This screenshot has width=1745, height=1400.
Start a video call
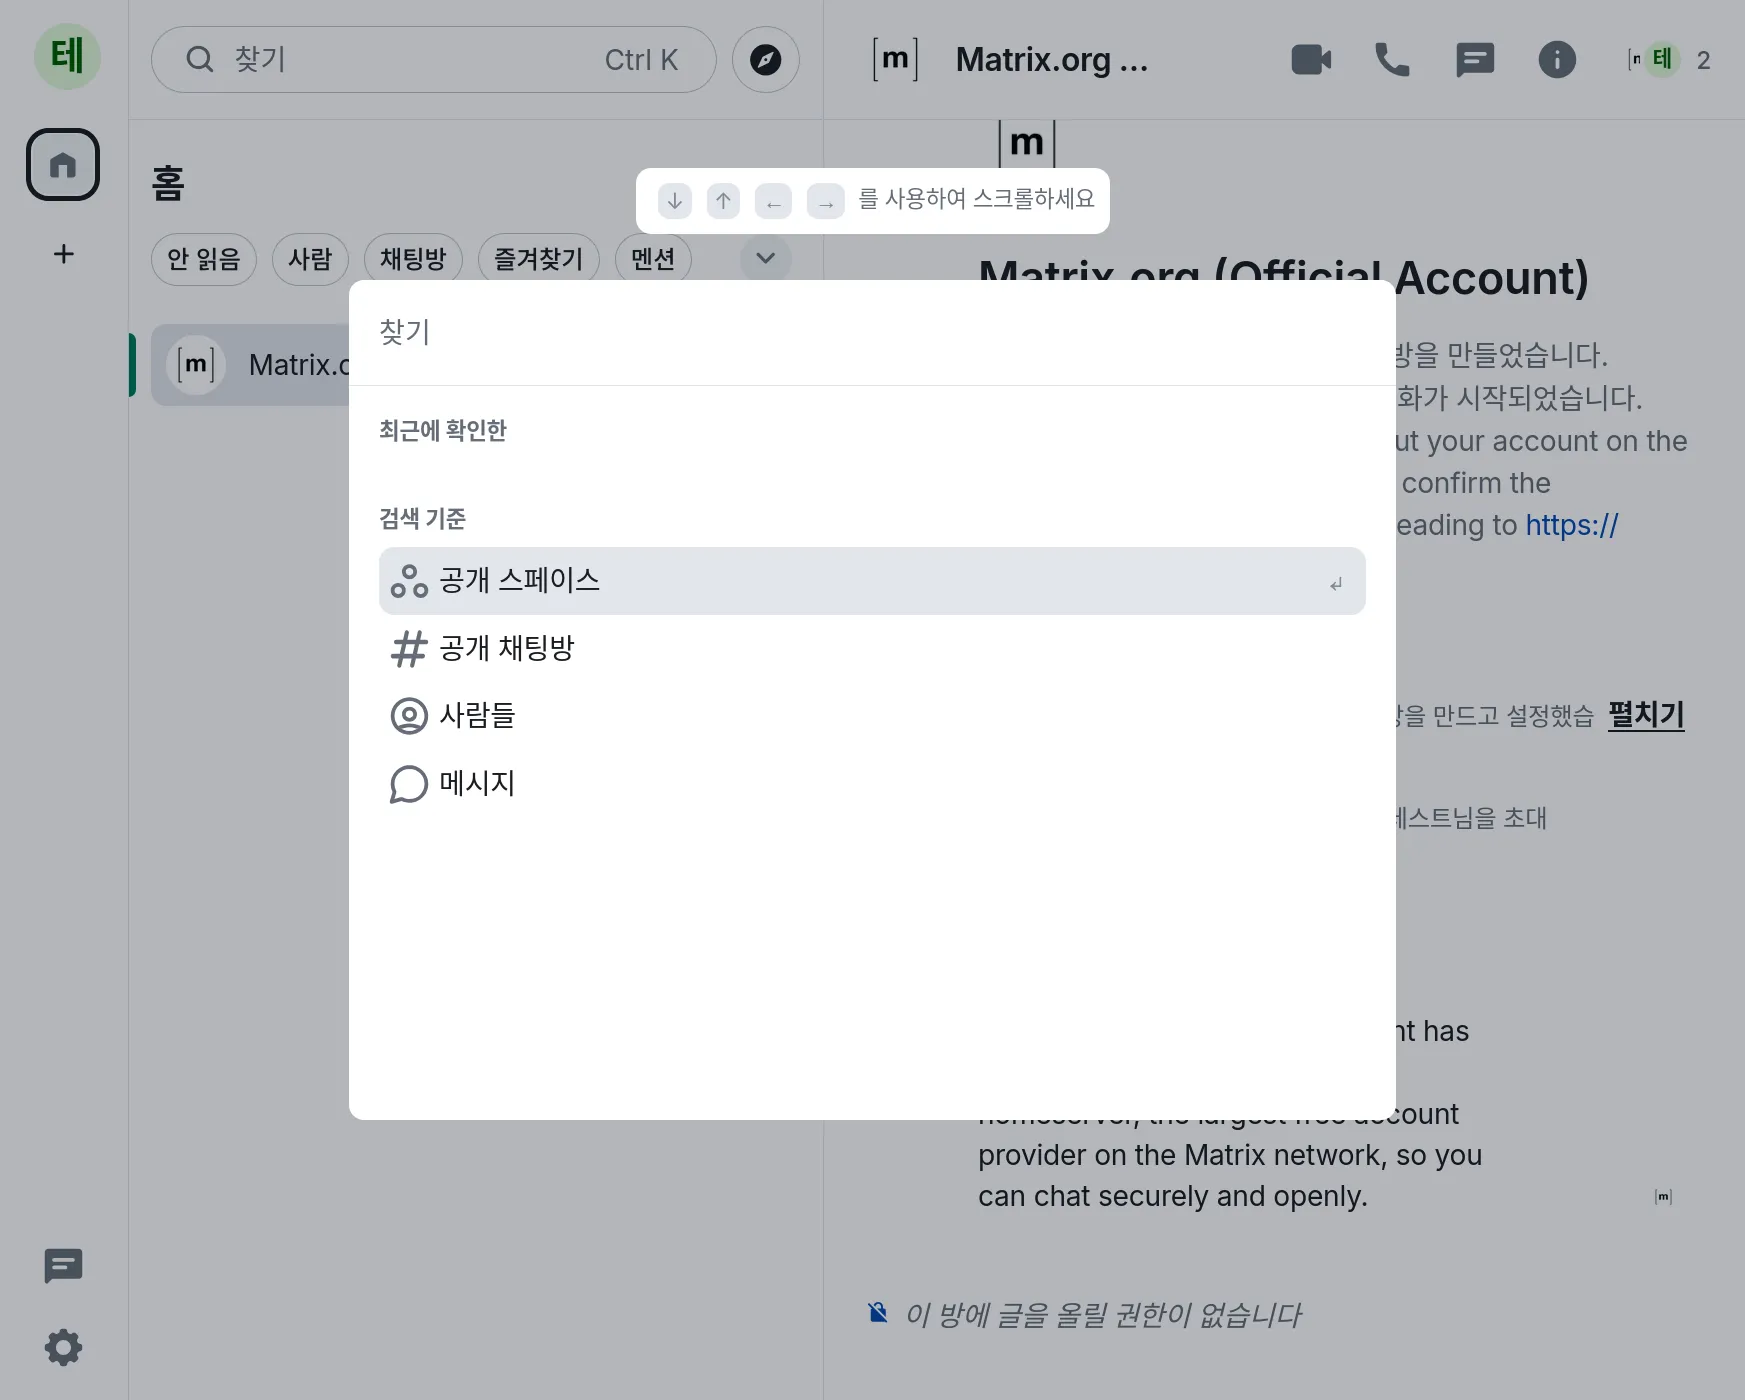pos(1311,60)
